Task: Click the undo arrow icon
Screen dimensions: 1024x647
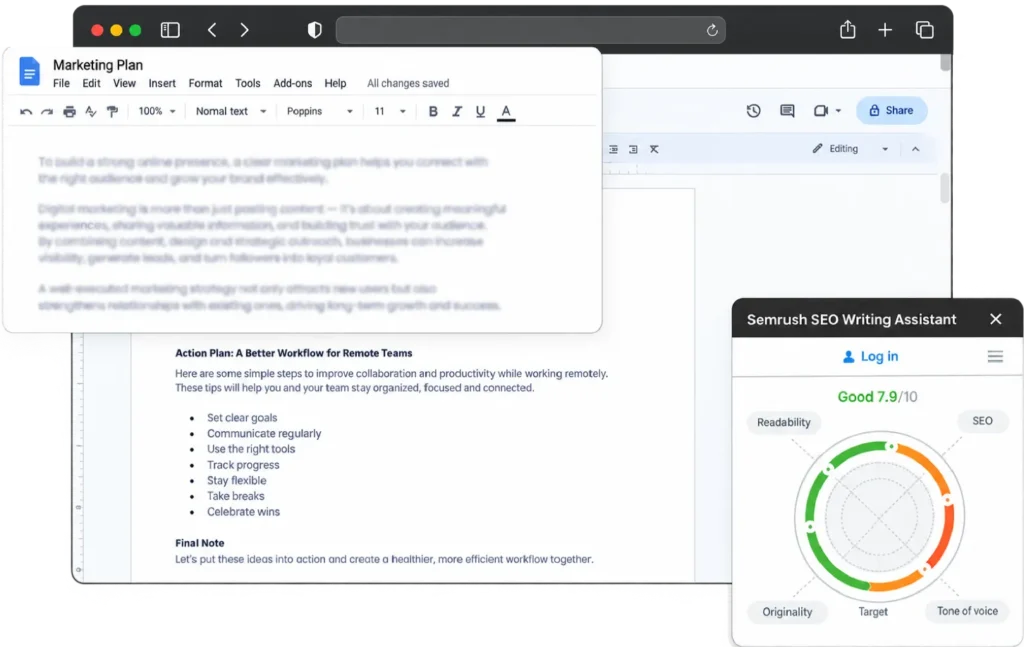Action: coord(26,112)
